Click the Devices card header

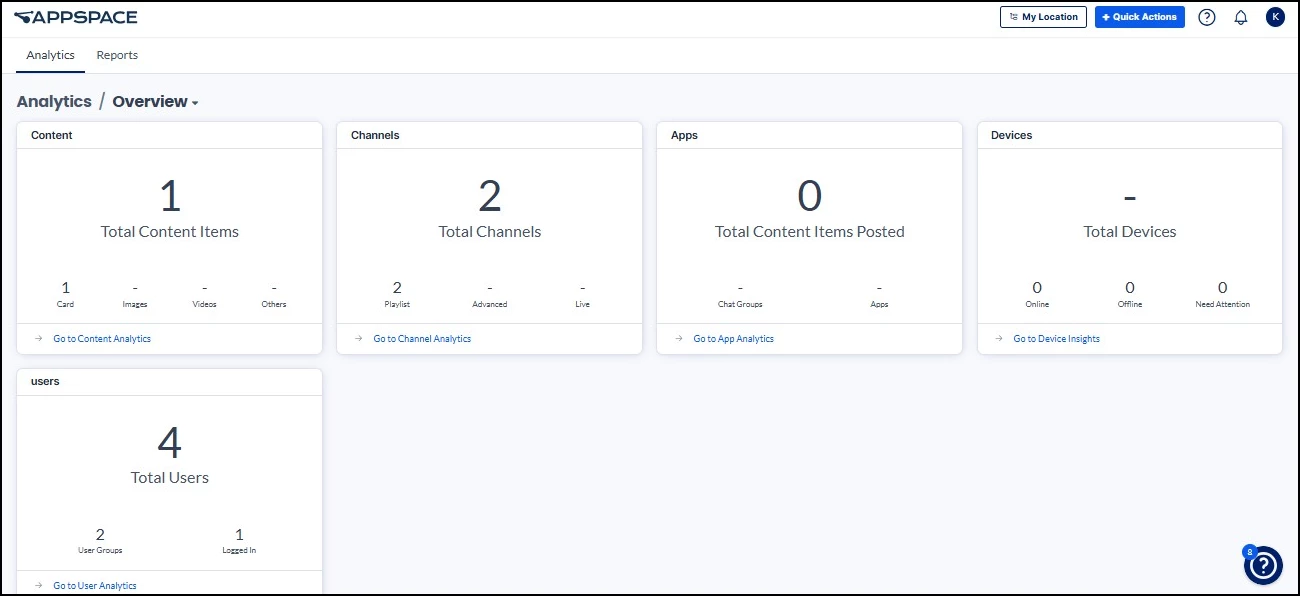pyautogui.click(x=1130, y=135)
